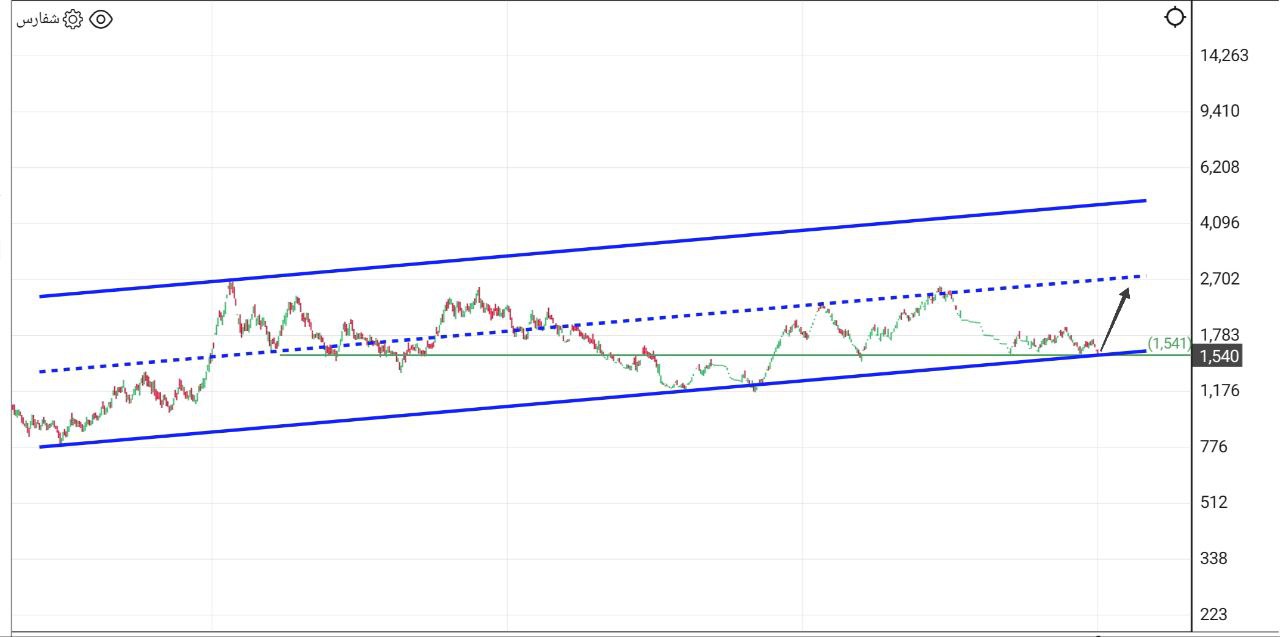Image resolution: width=1280 pixels, height=637 pixels.
Task: Toggle the eye visibility icon for شفارس
Action: point(101,19)
